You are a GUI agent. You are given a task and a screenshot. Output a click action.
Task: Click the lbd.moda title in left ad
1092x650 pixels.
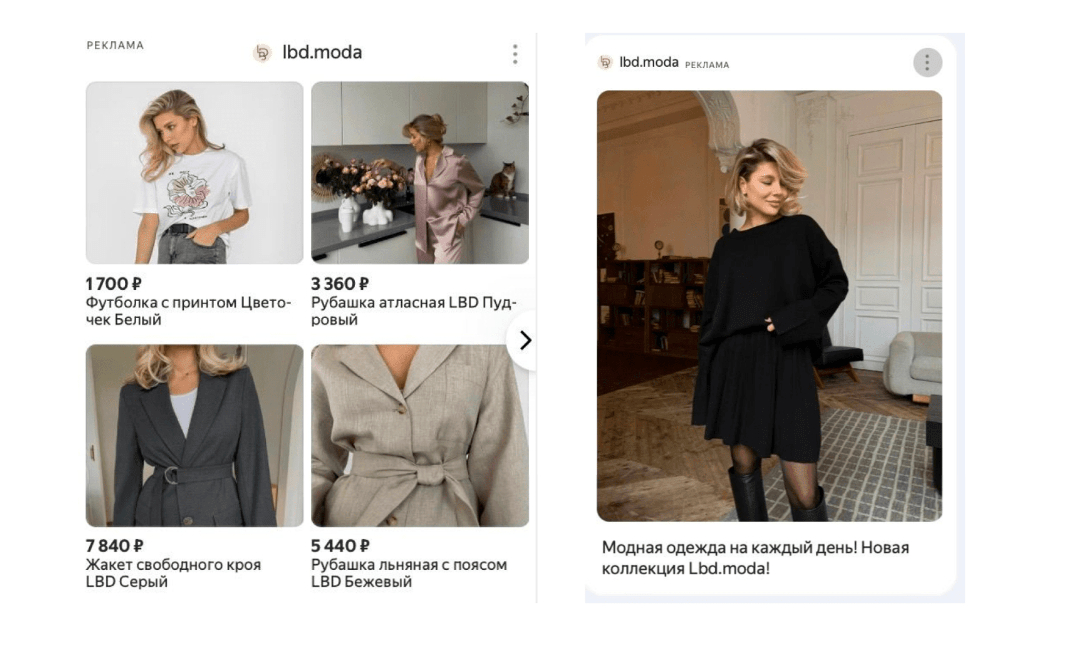tap(321, 53)
